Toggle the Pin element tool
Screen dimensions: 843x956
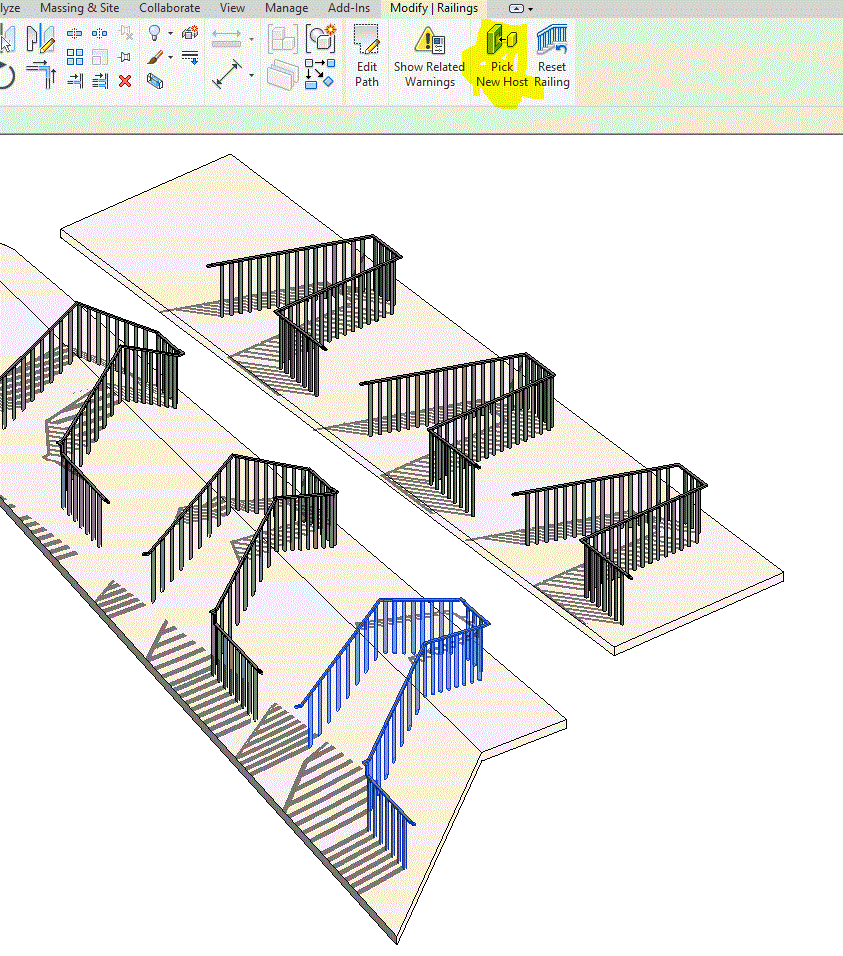[x=127, y=56]
